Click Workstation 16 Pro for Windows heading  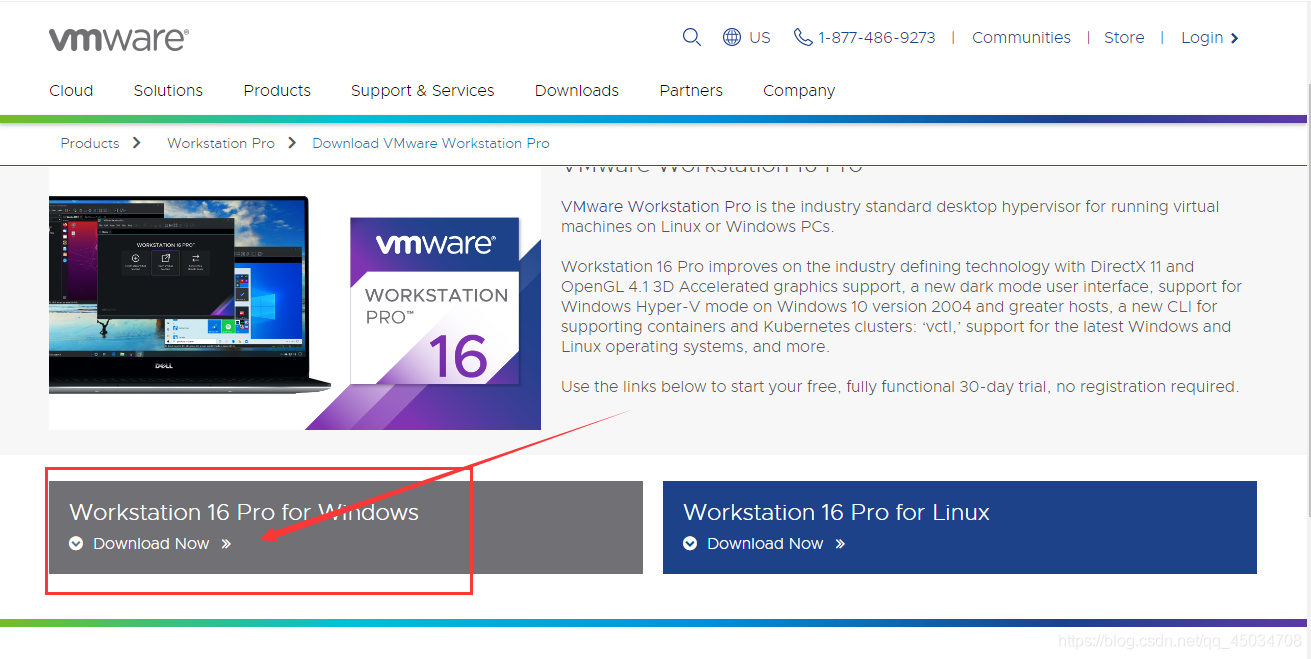(x=244, y=512)
